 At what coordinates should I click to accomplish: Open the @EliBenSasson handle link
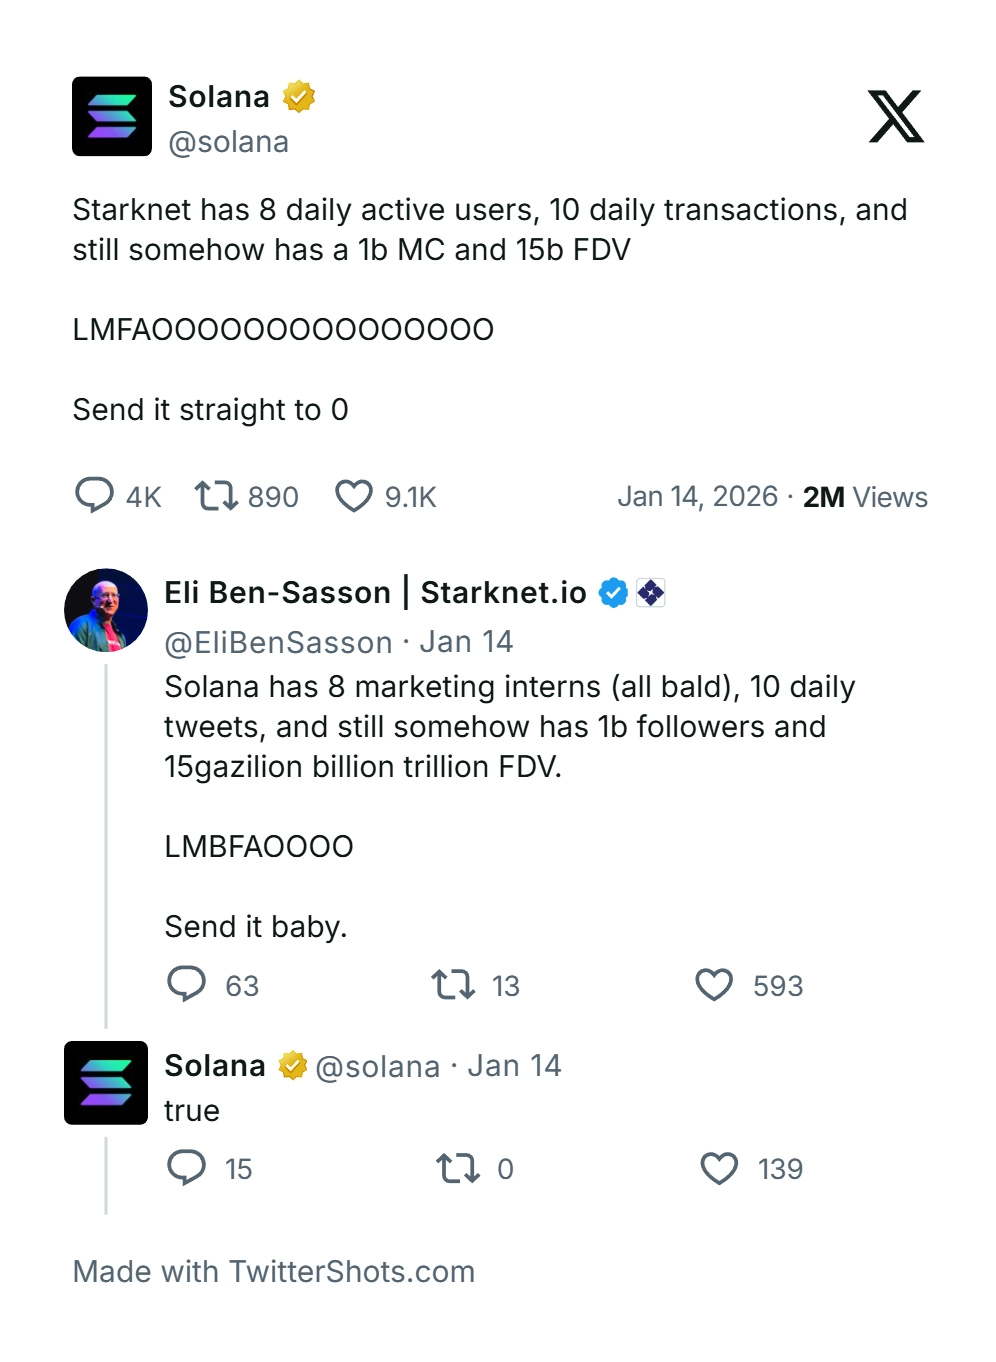coord(278,642)
